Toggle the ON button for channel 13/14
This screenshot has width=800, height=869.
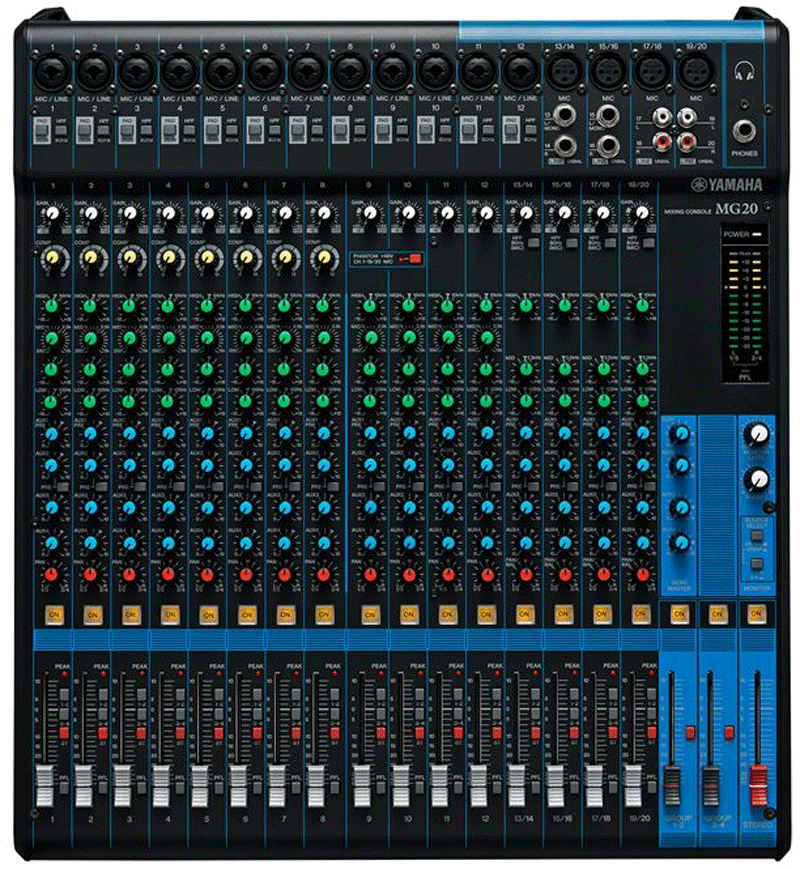pyautogui.click(x=523, y=614)
